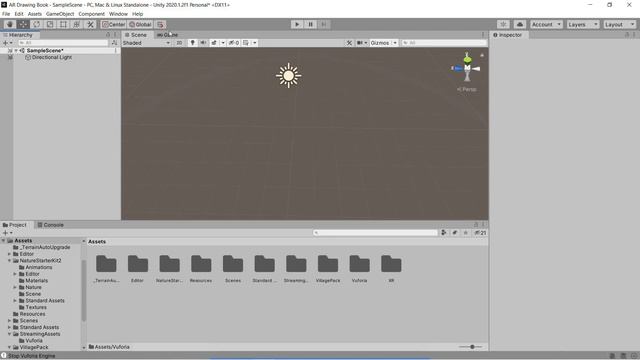Toggle scene audio speaker icon
The width and height of the screenshot is (640, 360).
[203, 43]
